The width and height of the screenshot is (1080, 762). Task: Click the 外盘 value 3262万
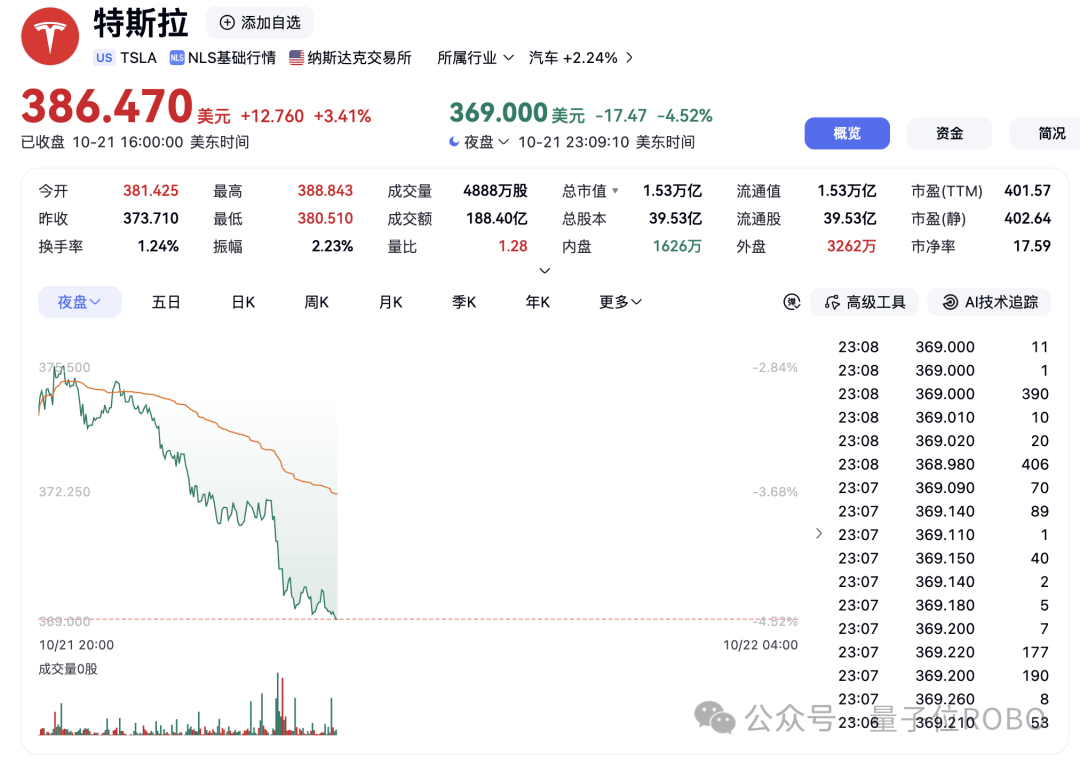[x=851, y=246]
